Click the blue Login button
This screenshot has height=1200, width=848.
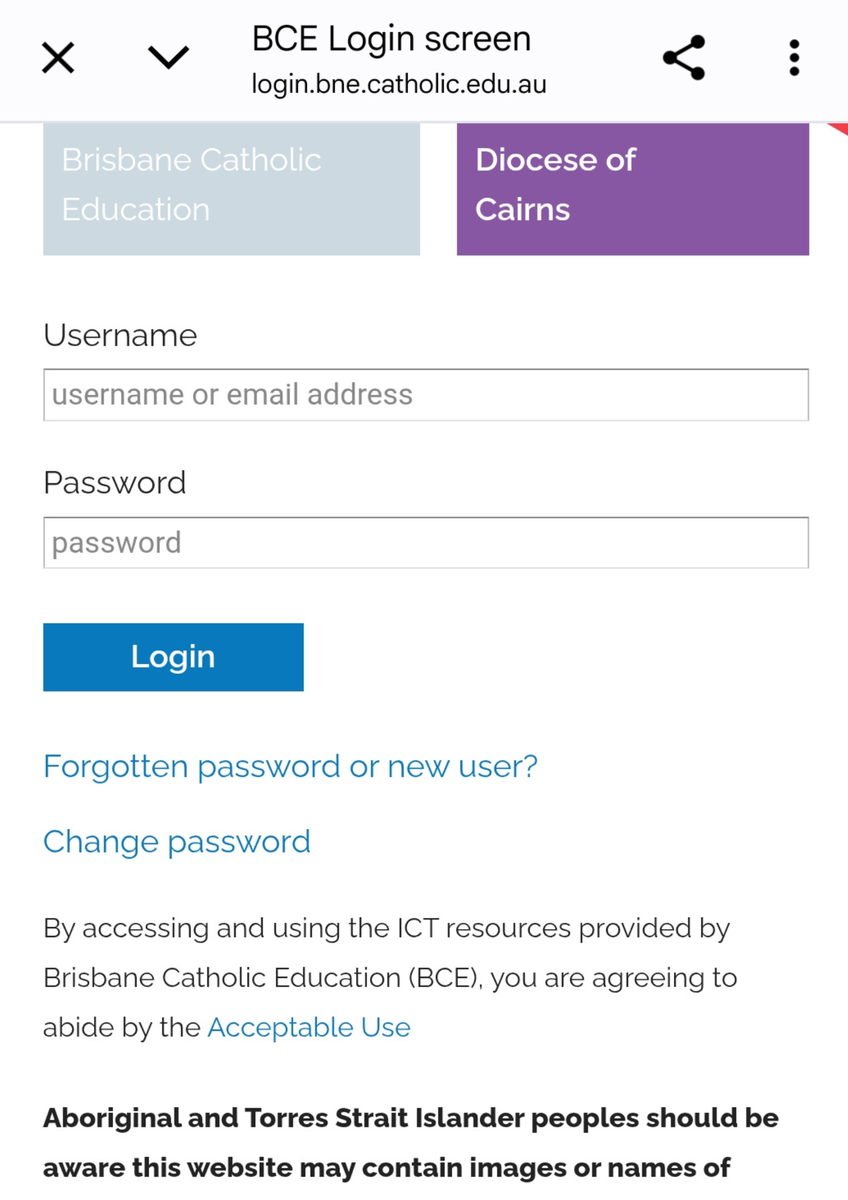(173, 657)
